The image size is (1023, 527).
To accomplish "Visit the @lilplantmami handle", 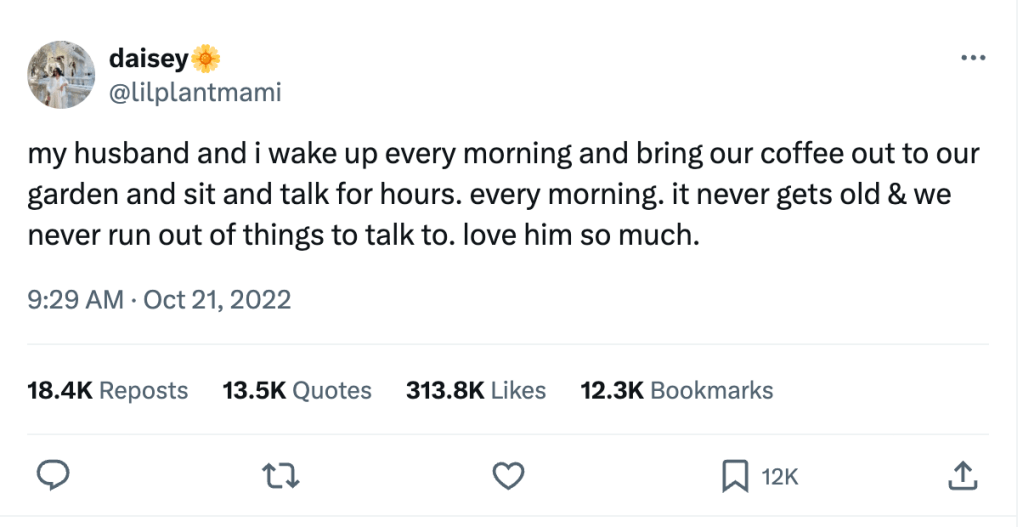I will coord(195,93).
